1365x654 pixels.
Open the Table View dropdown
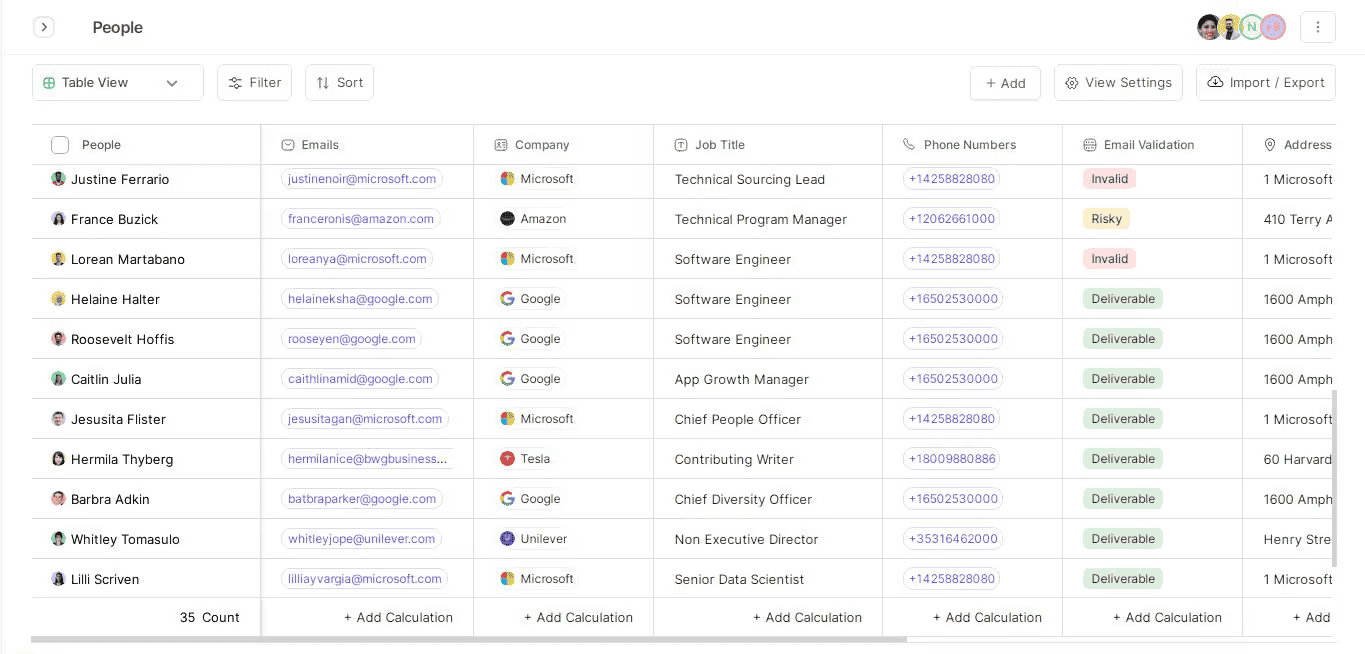[171, 82]
